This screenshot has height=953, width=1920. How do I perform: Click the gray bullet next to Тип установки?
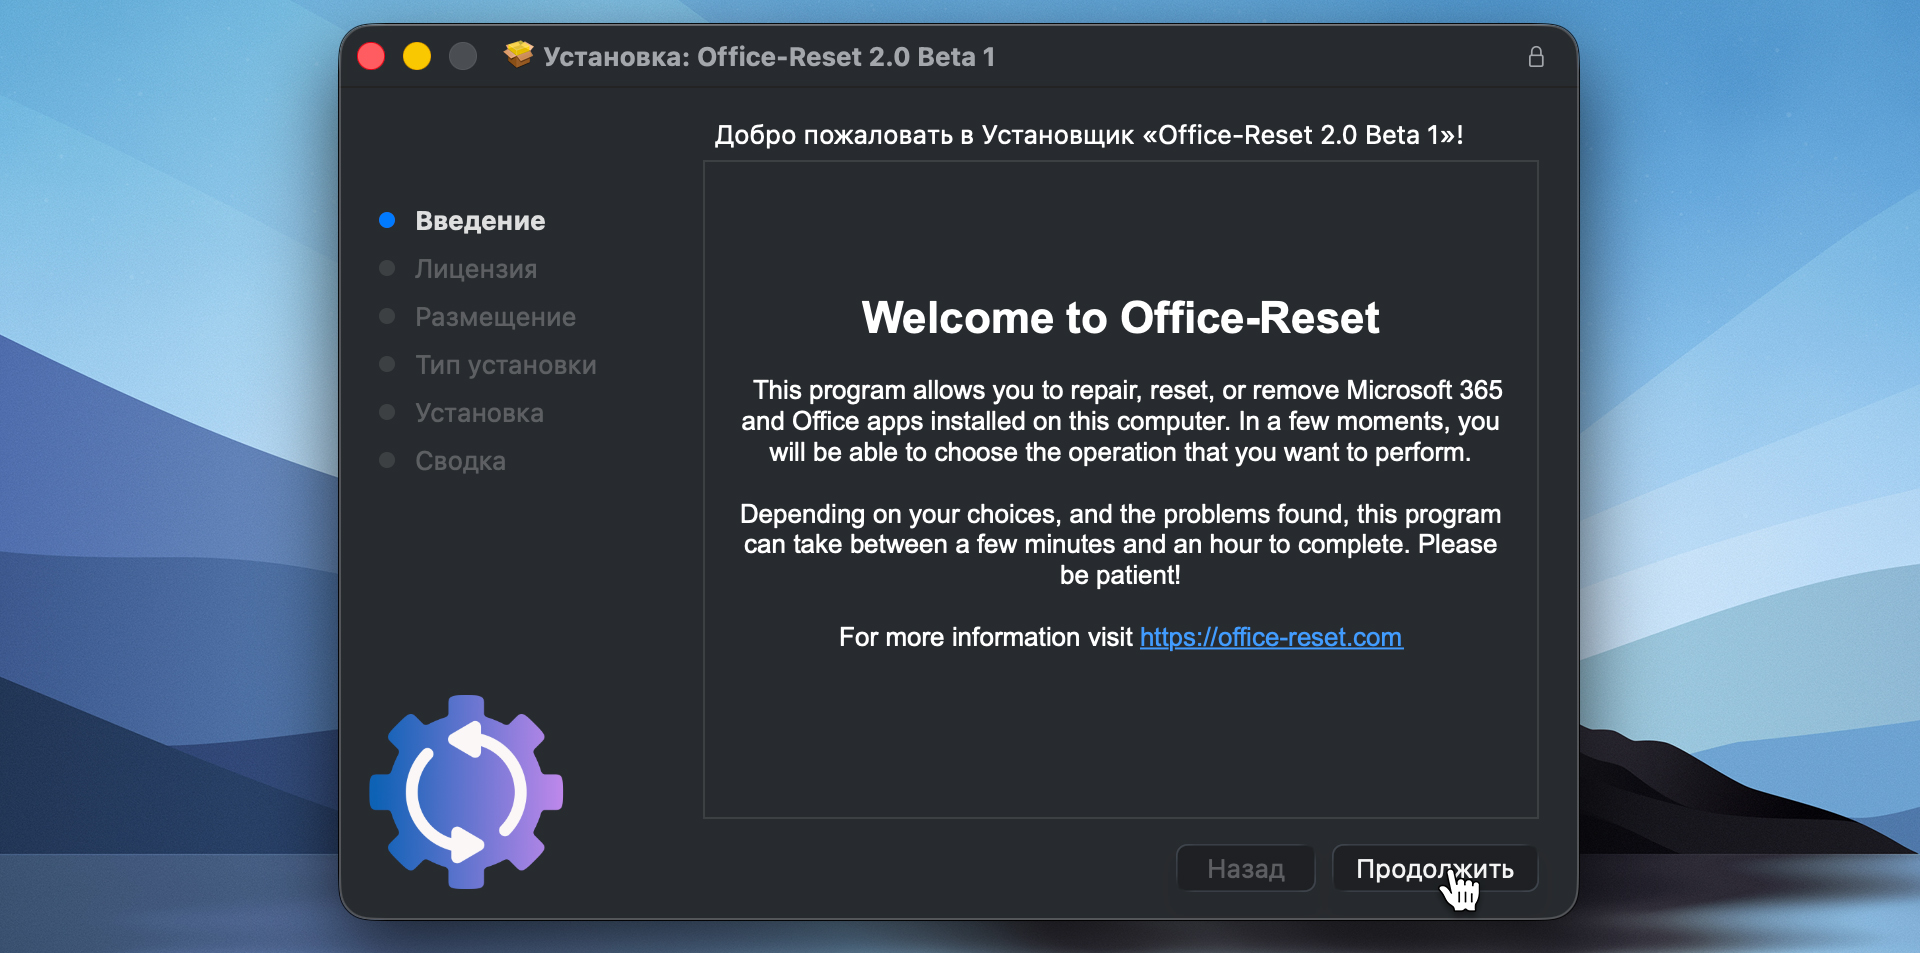click(x=387, y=364)
